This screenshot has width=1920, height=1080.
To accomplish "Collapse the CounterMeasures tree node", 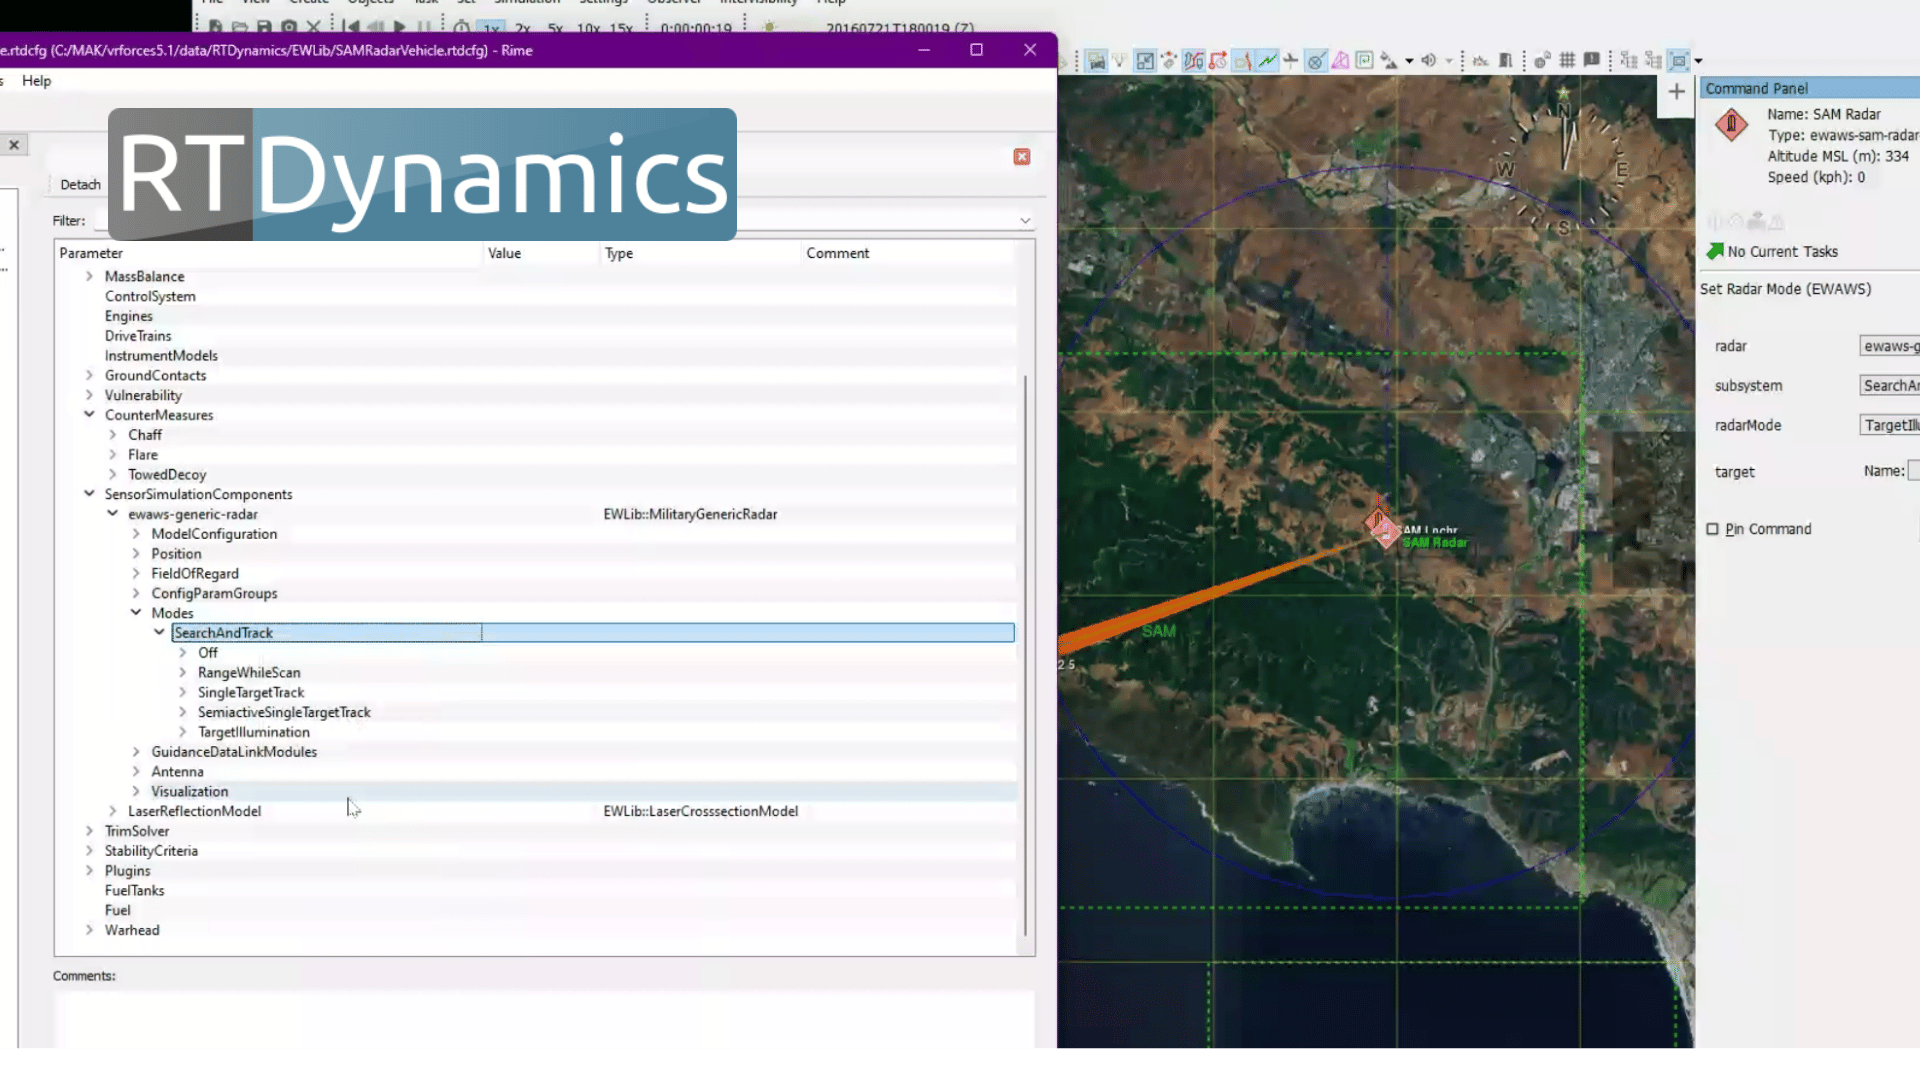I will pyautogui.click(x=89, y=414).
